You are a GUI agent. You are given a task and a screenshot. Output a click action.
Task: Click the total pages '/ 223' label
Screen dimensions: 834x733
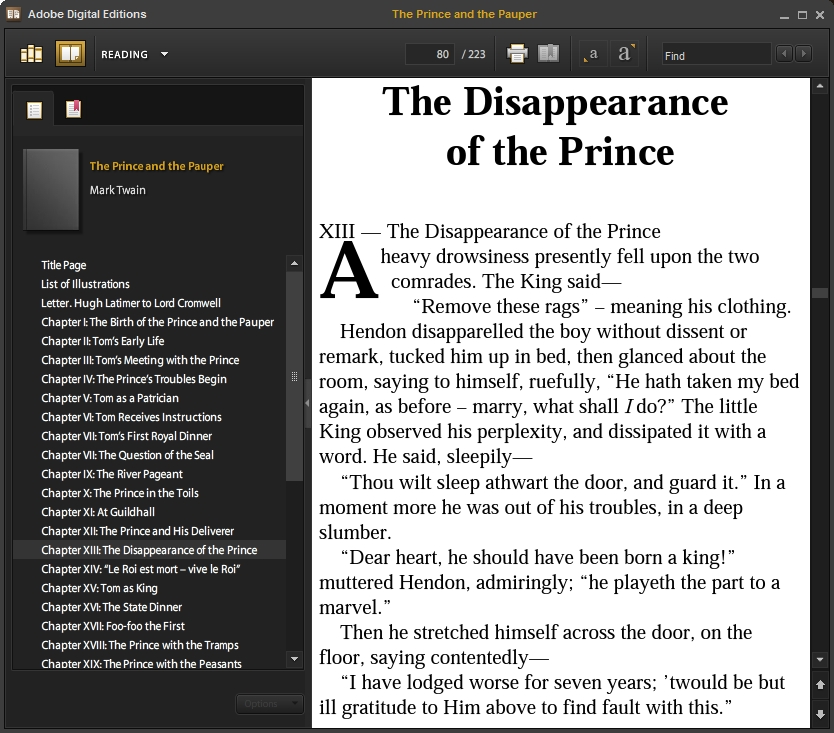[x=473, y=54]
